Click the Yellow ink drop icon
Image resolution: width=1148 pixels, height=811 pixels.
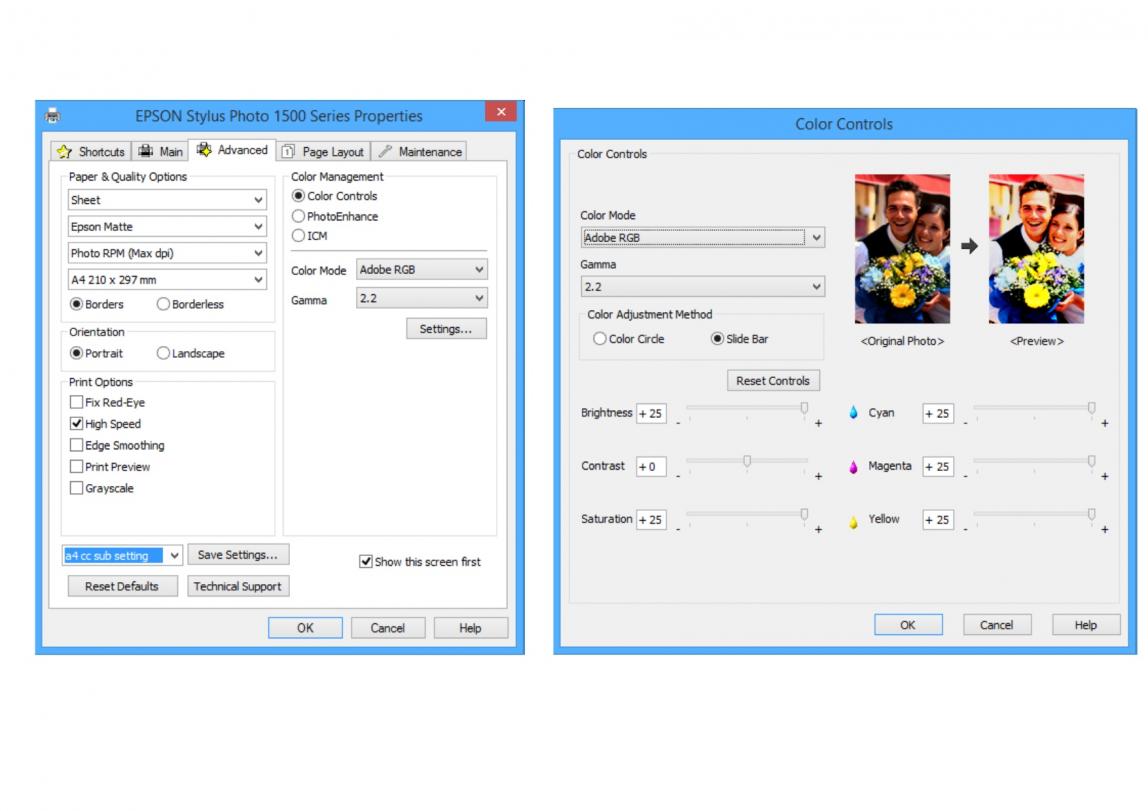coord(853,521)
